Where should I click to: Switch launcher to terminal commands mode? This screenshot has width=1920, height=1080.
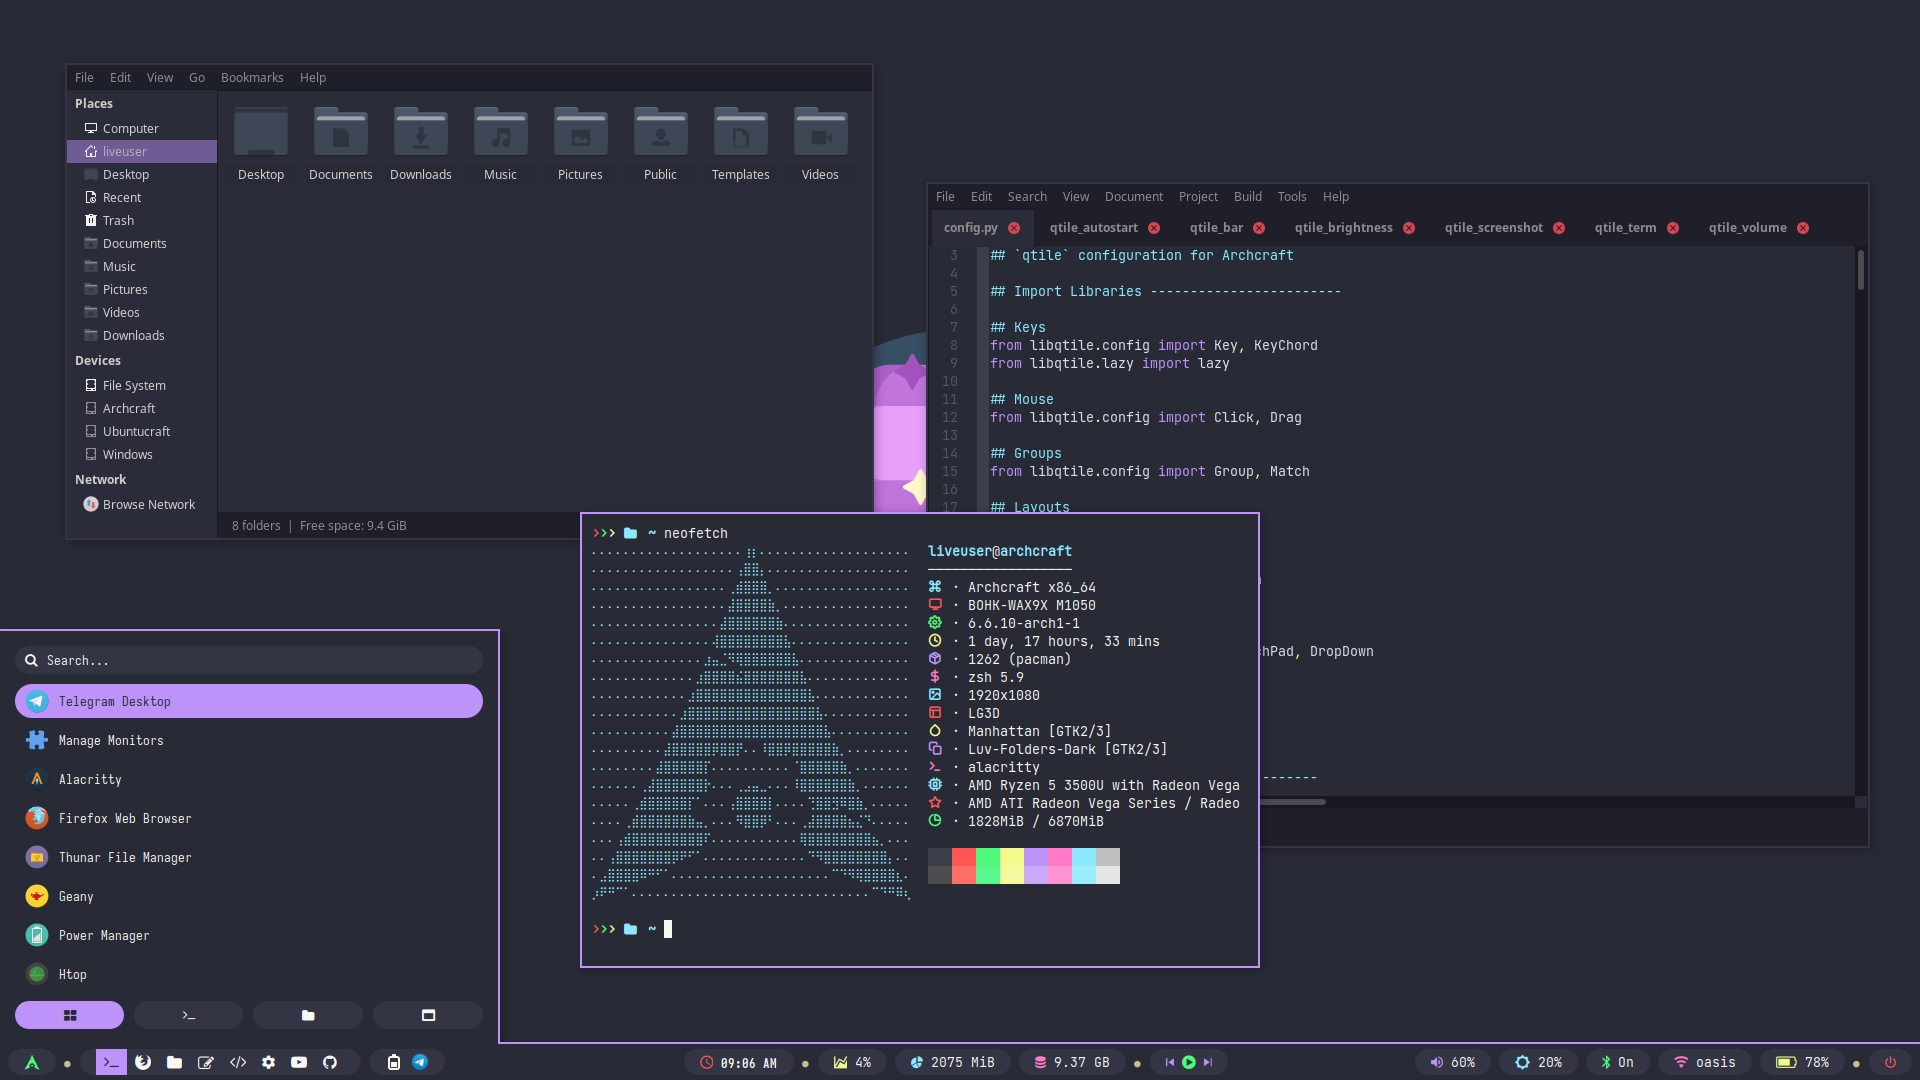188,1015
